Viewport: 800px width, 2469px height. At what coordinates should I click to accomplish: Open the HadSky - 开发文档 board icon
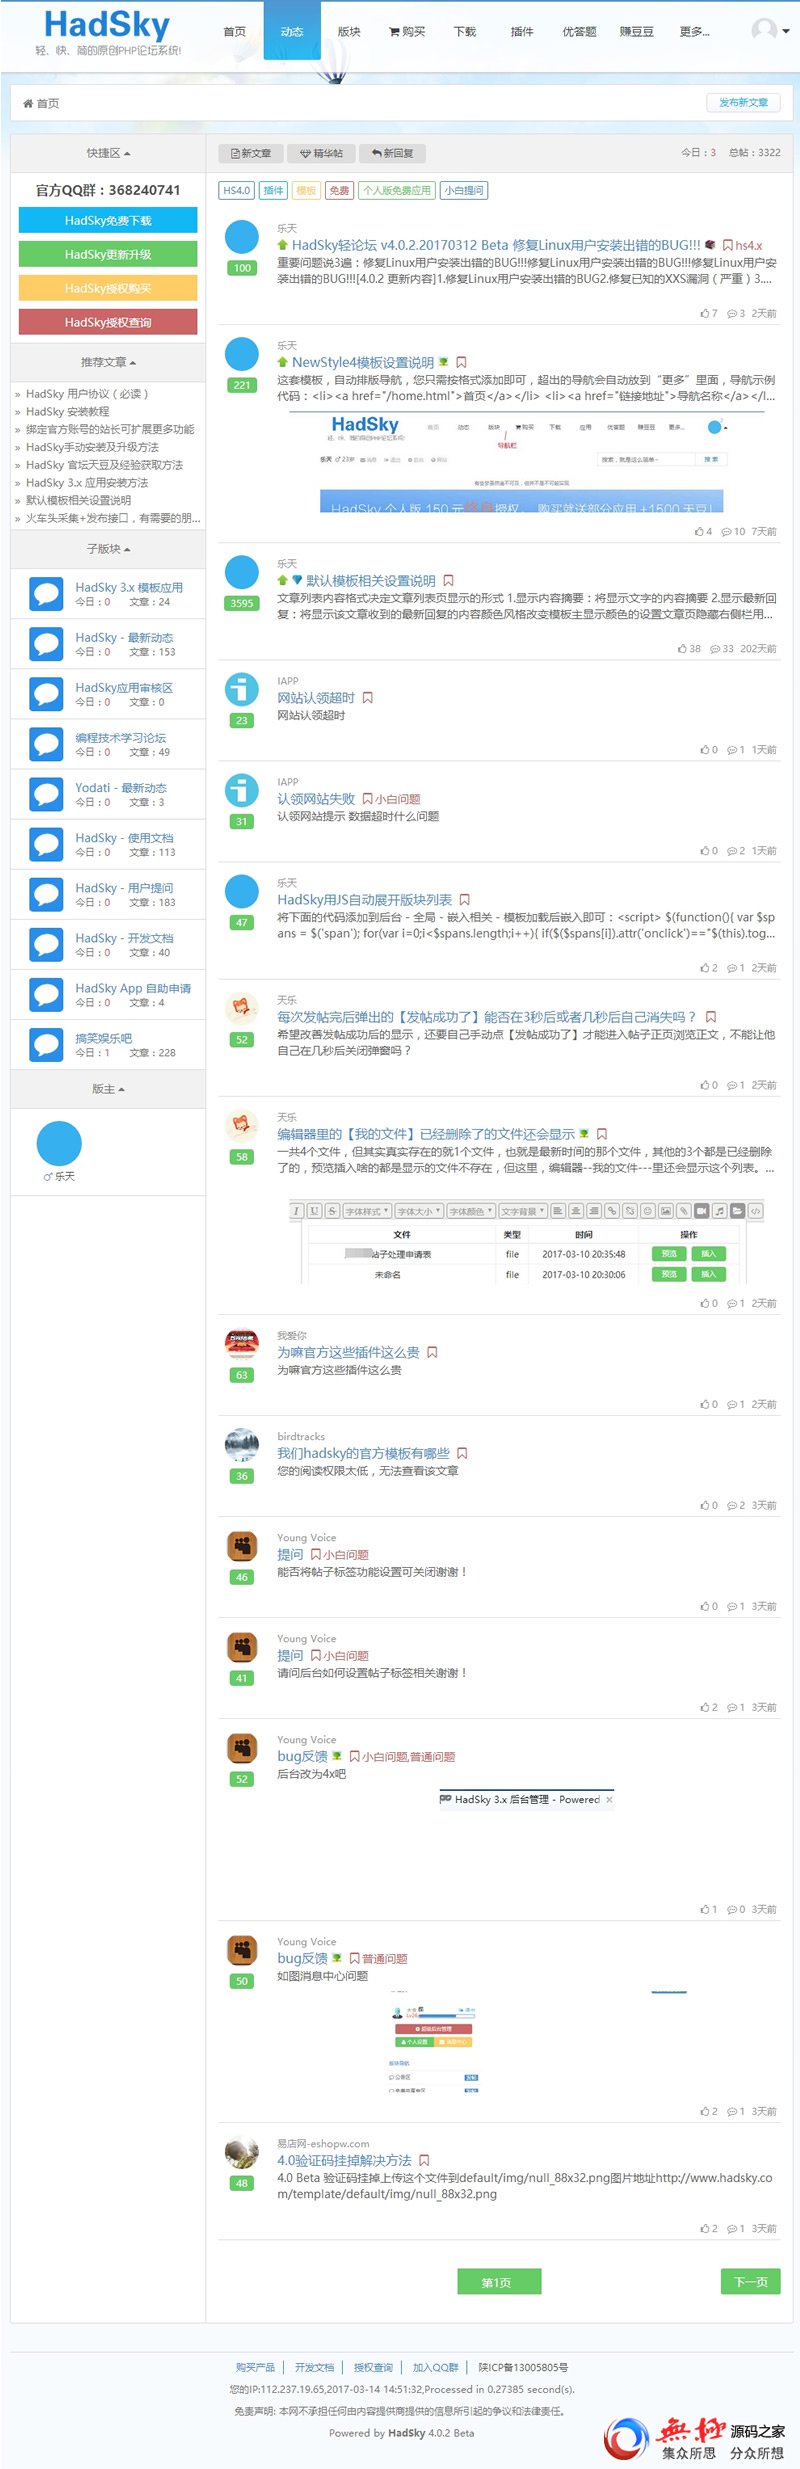point(46,944)
